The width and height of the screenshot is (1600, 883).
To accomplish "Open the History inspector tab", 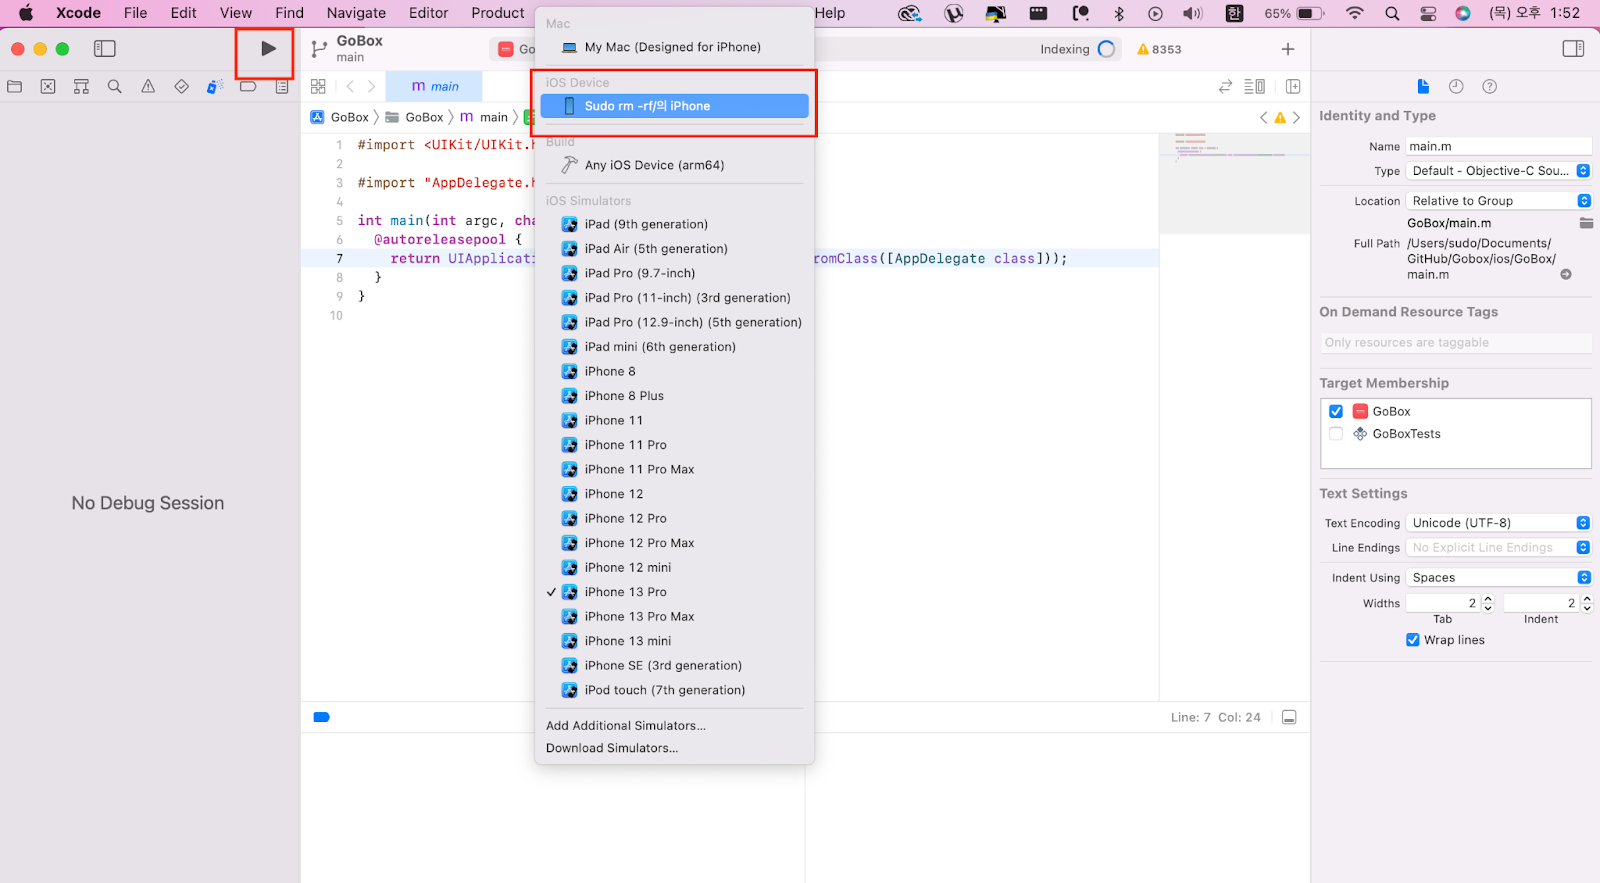I will (1456, 87).
